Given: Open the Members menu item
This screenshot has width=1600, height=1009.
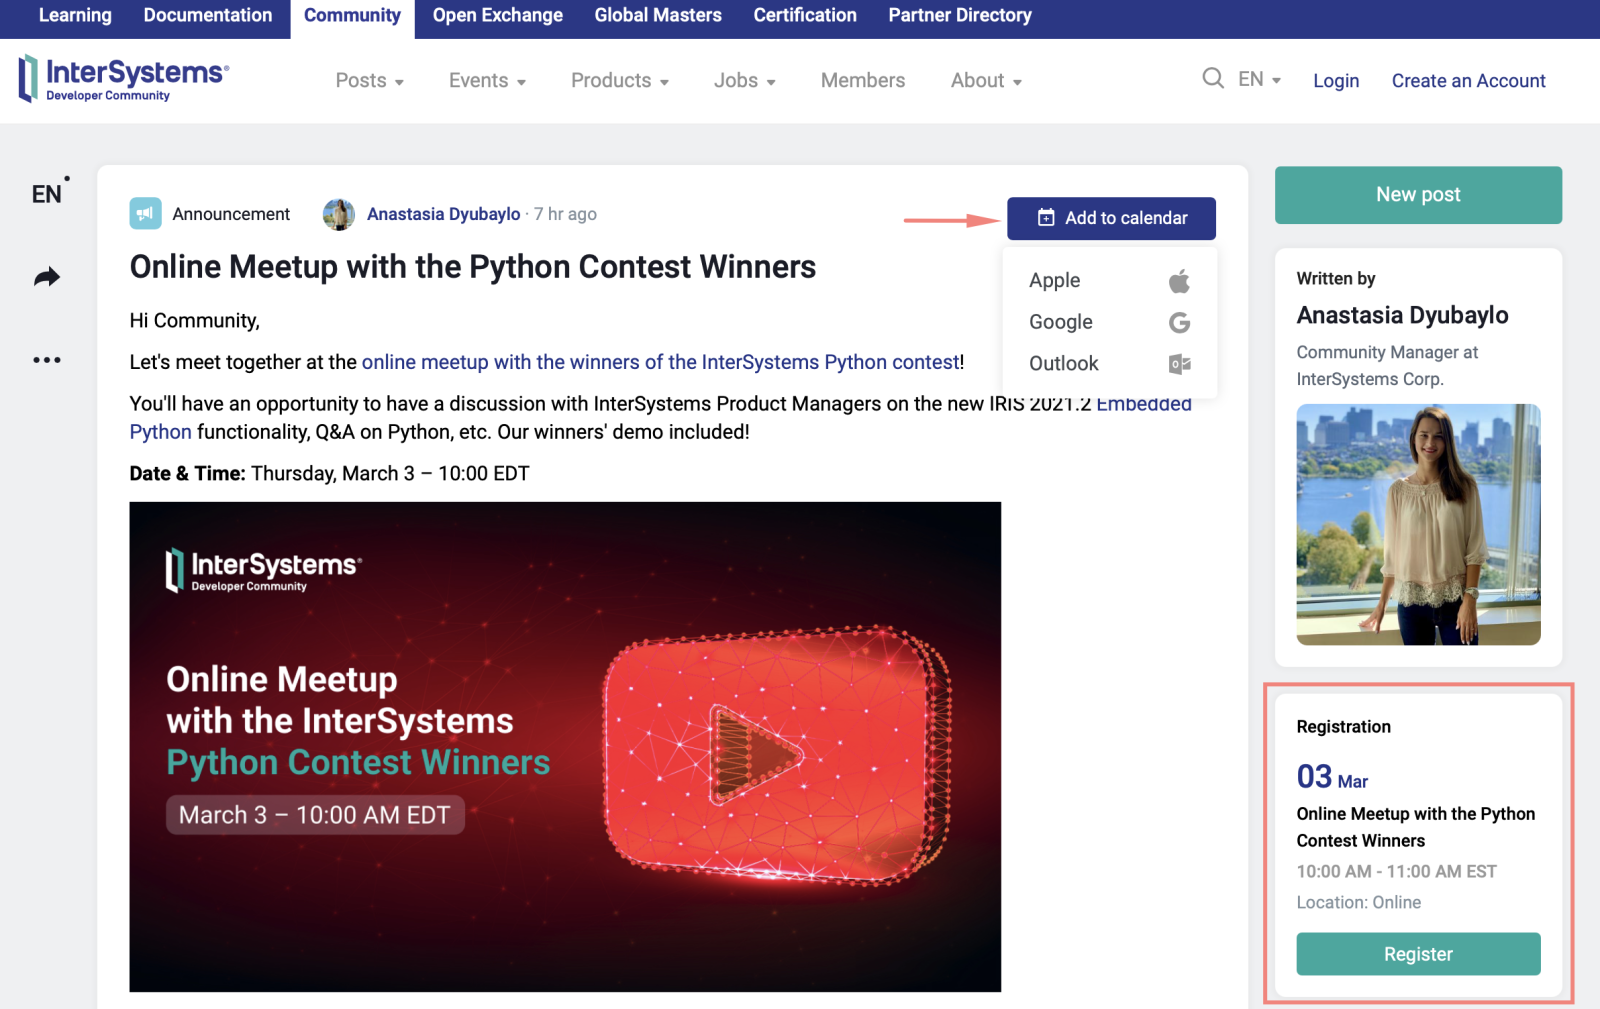Looking at the screenshot, I should 862,81.
